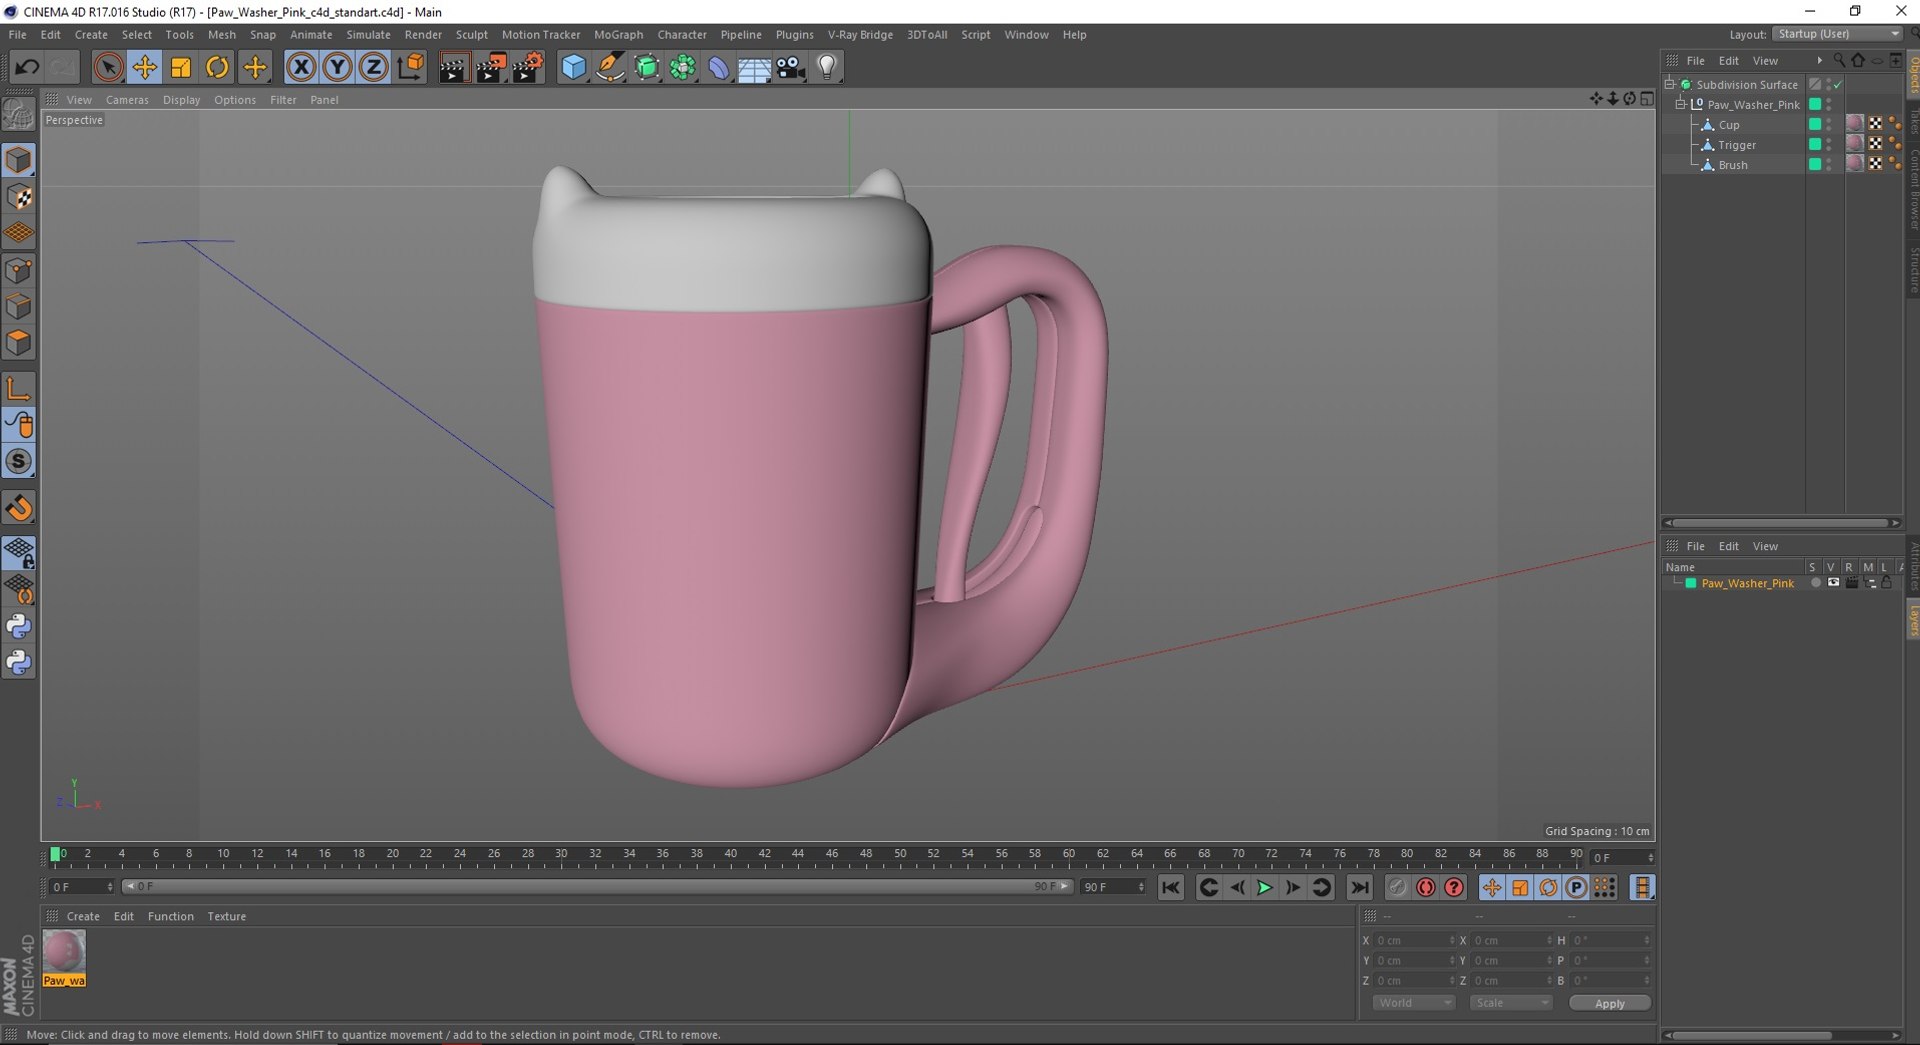Open the Layout Startup dropdown
Viewport: 1920px width, 1045px height.
point(1838,34)
